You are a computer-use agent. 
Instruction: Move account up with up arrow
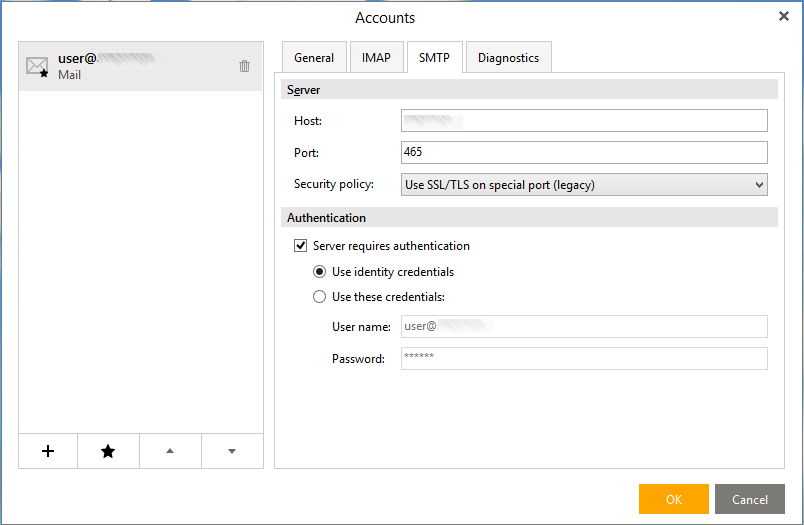click(x=170, y=451)
